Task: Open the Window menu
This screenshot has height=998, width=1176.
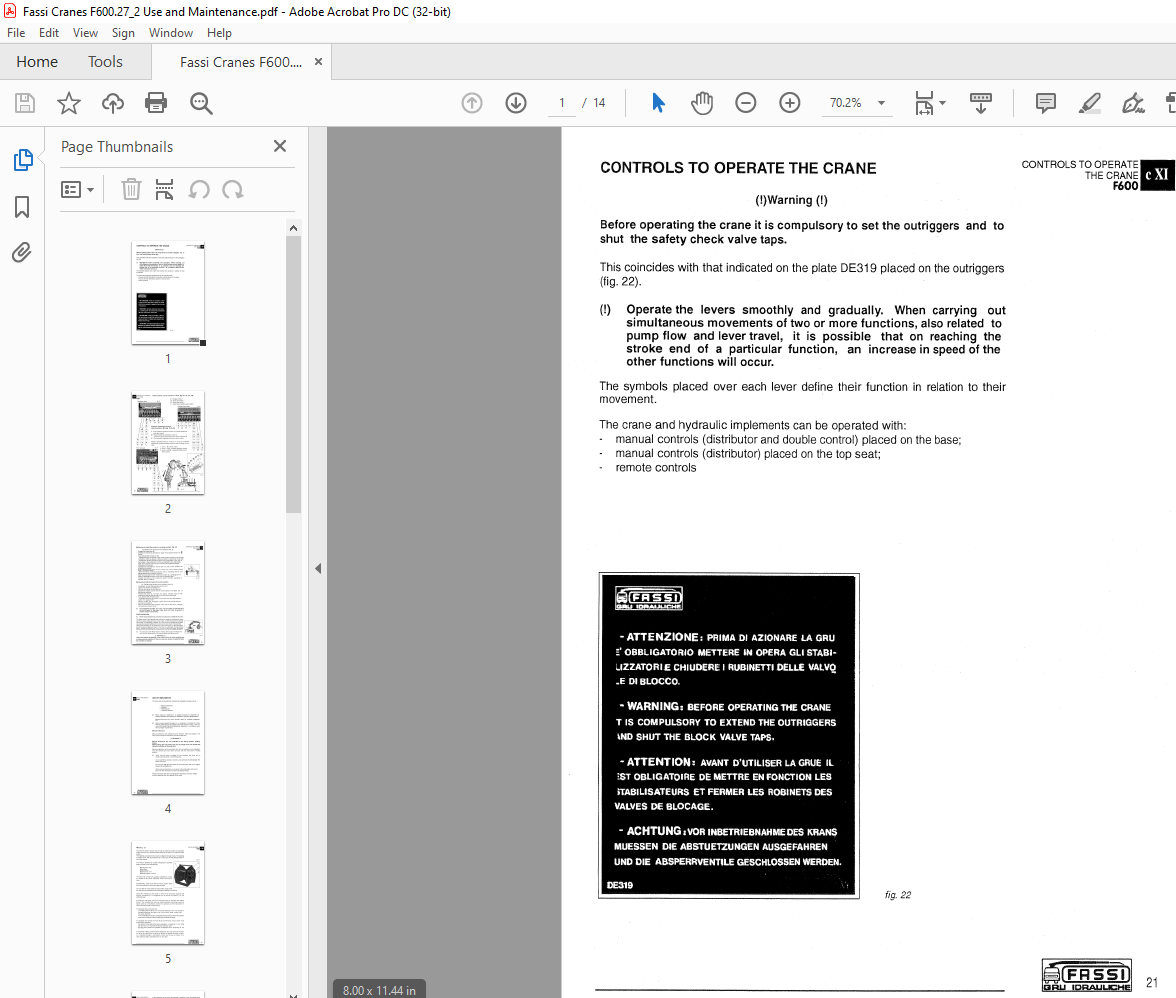Action: [170, 32]
